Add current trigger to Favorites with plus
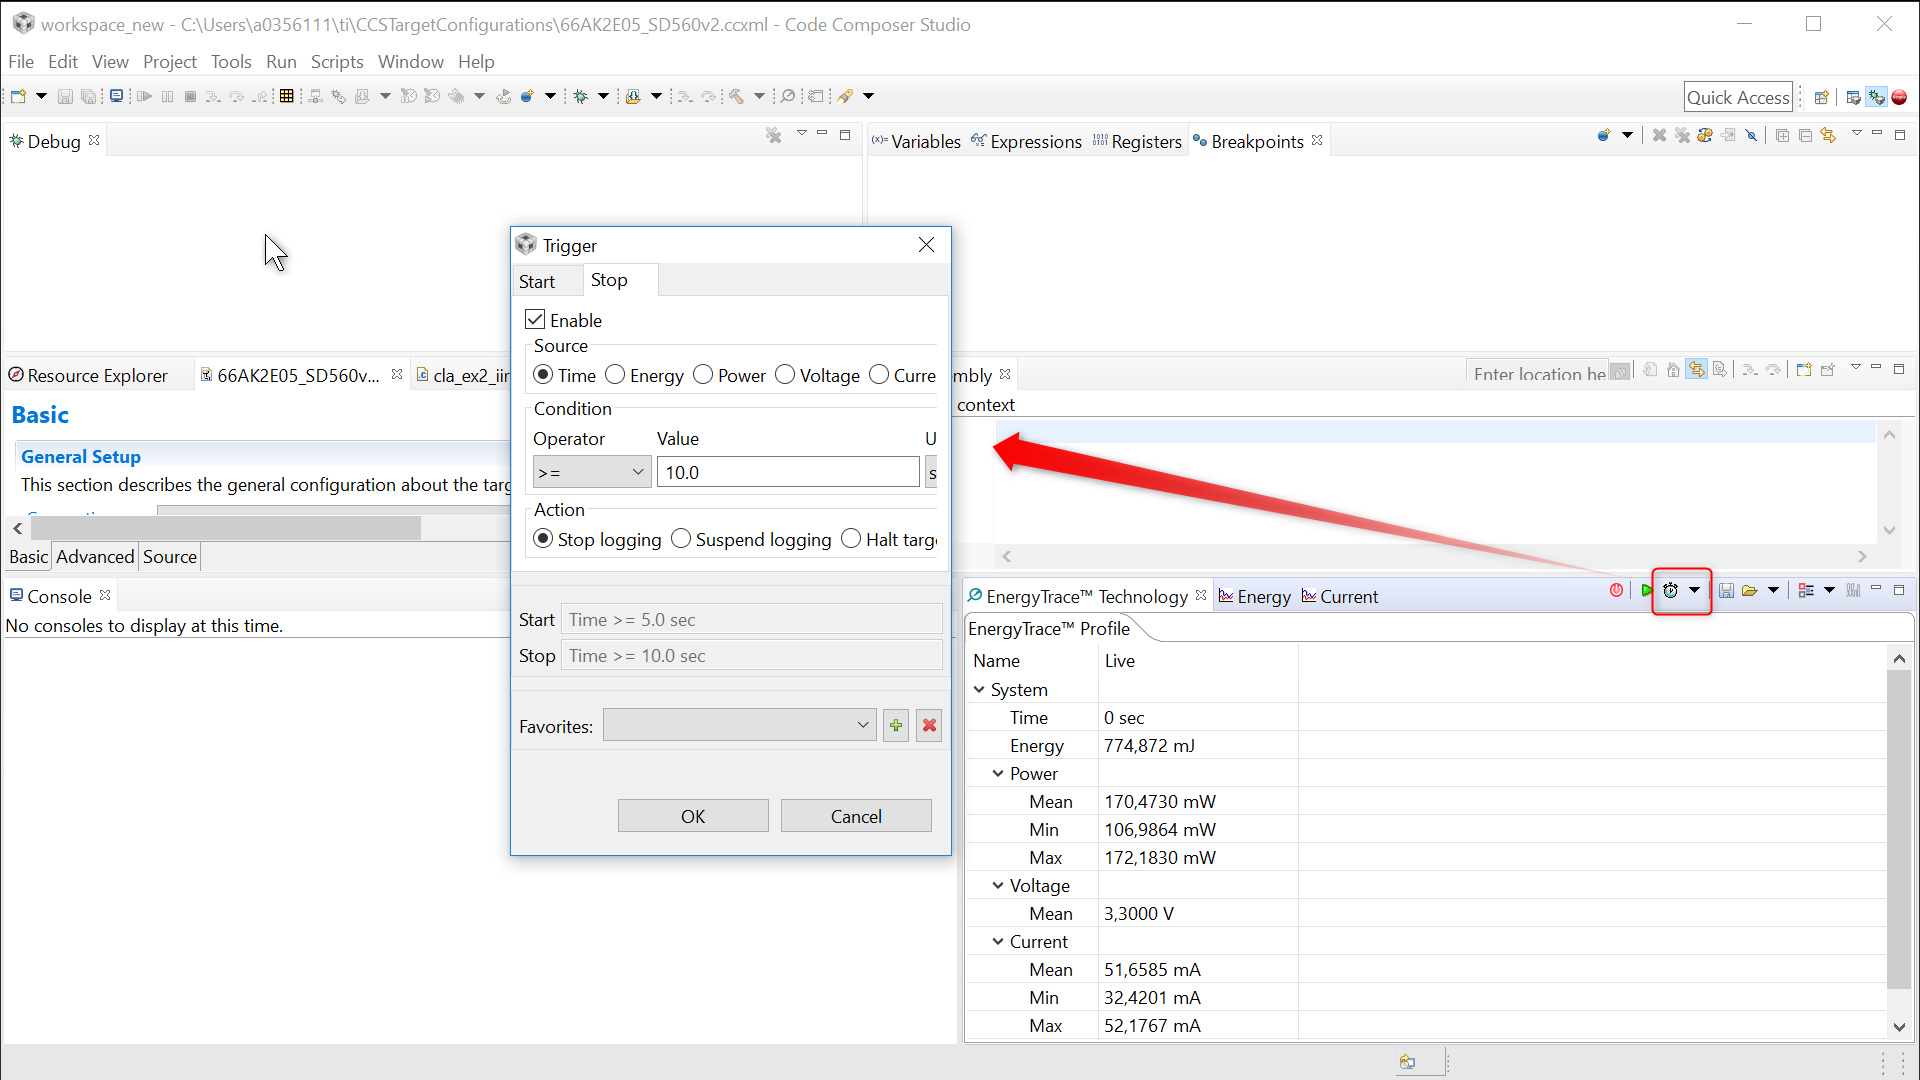 click(896, 726)
